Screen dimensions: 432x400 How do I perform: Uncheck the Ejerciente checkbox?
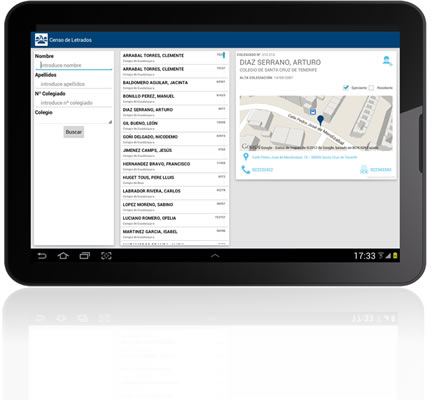[x=346, y=88]
